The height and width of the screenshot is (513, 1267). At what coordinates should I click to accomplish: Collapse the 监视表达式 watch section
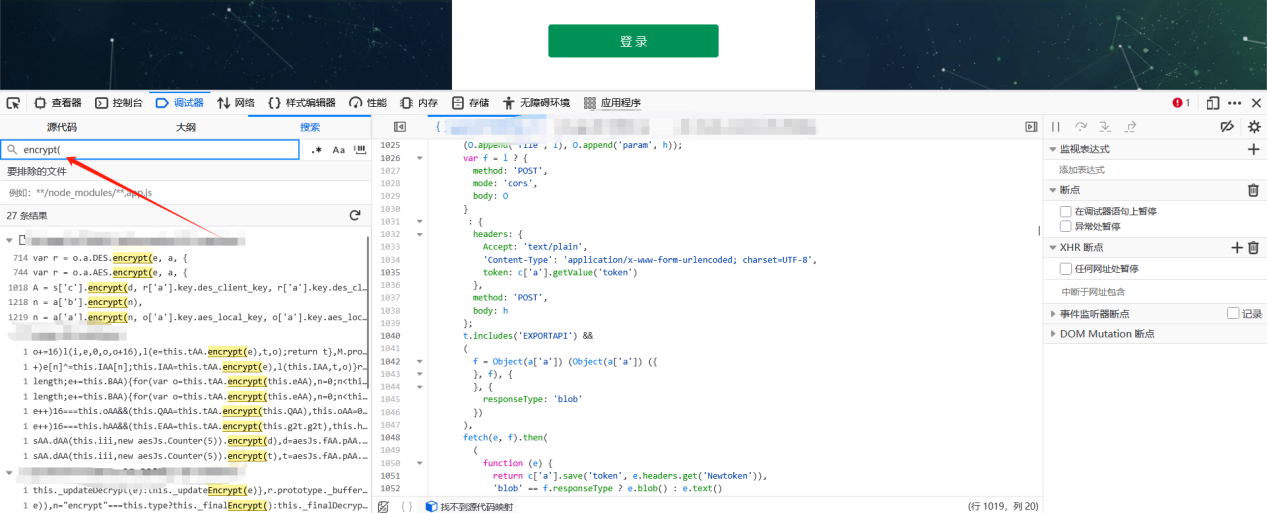(1052, 149)
